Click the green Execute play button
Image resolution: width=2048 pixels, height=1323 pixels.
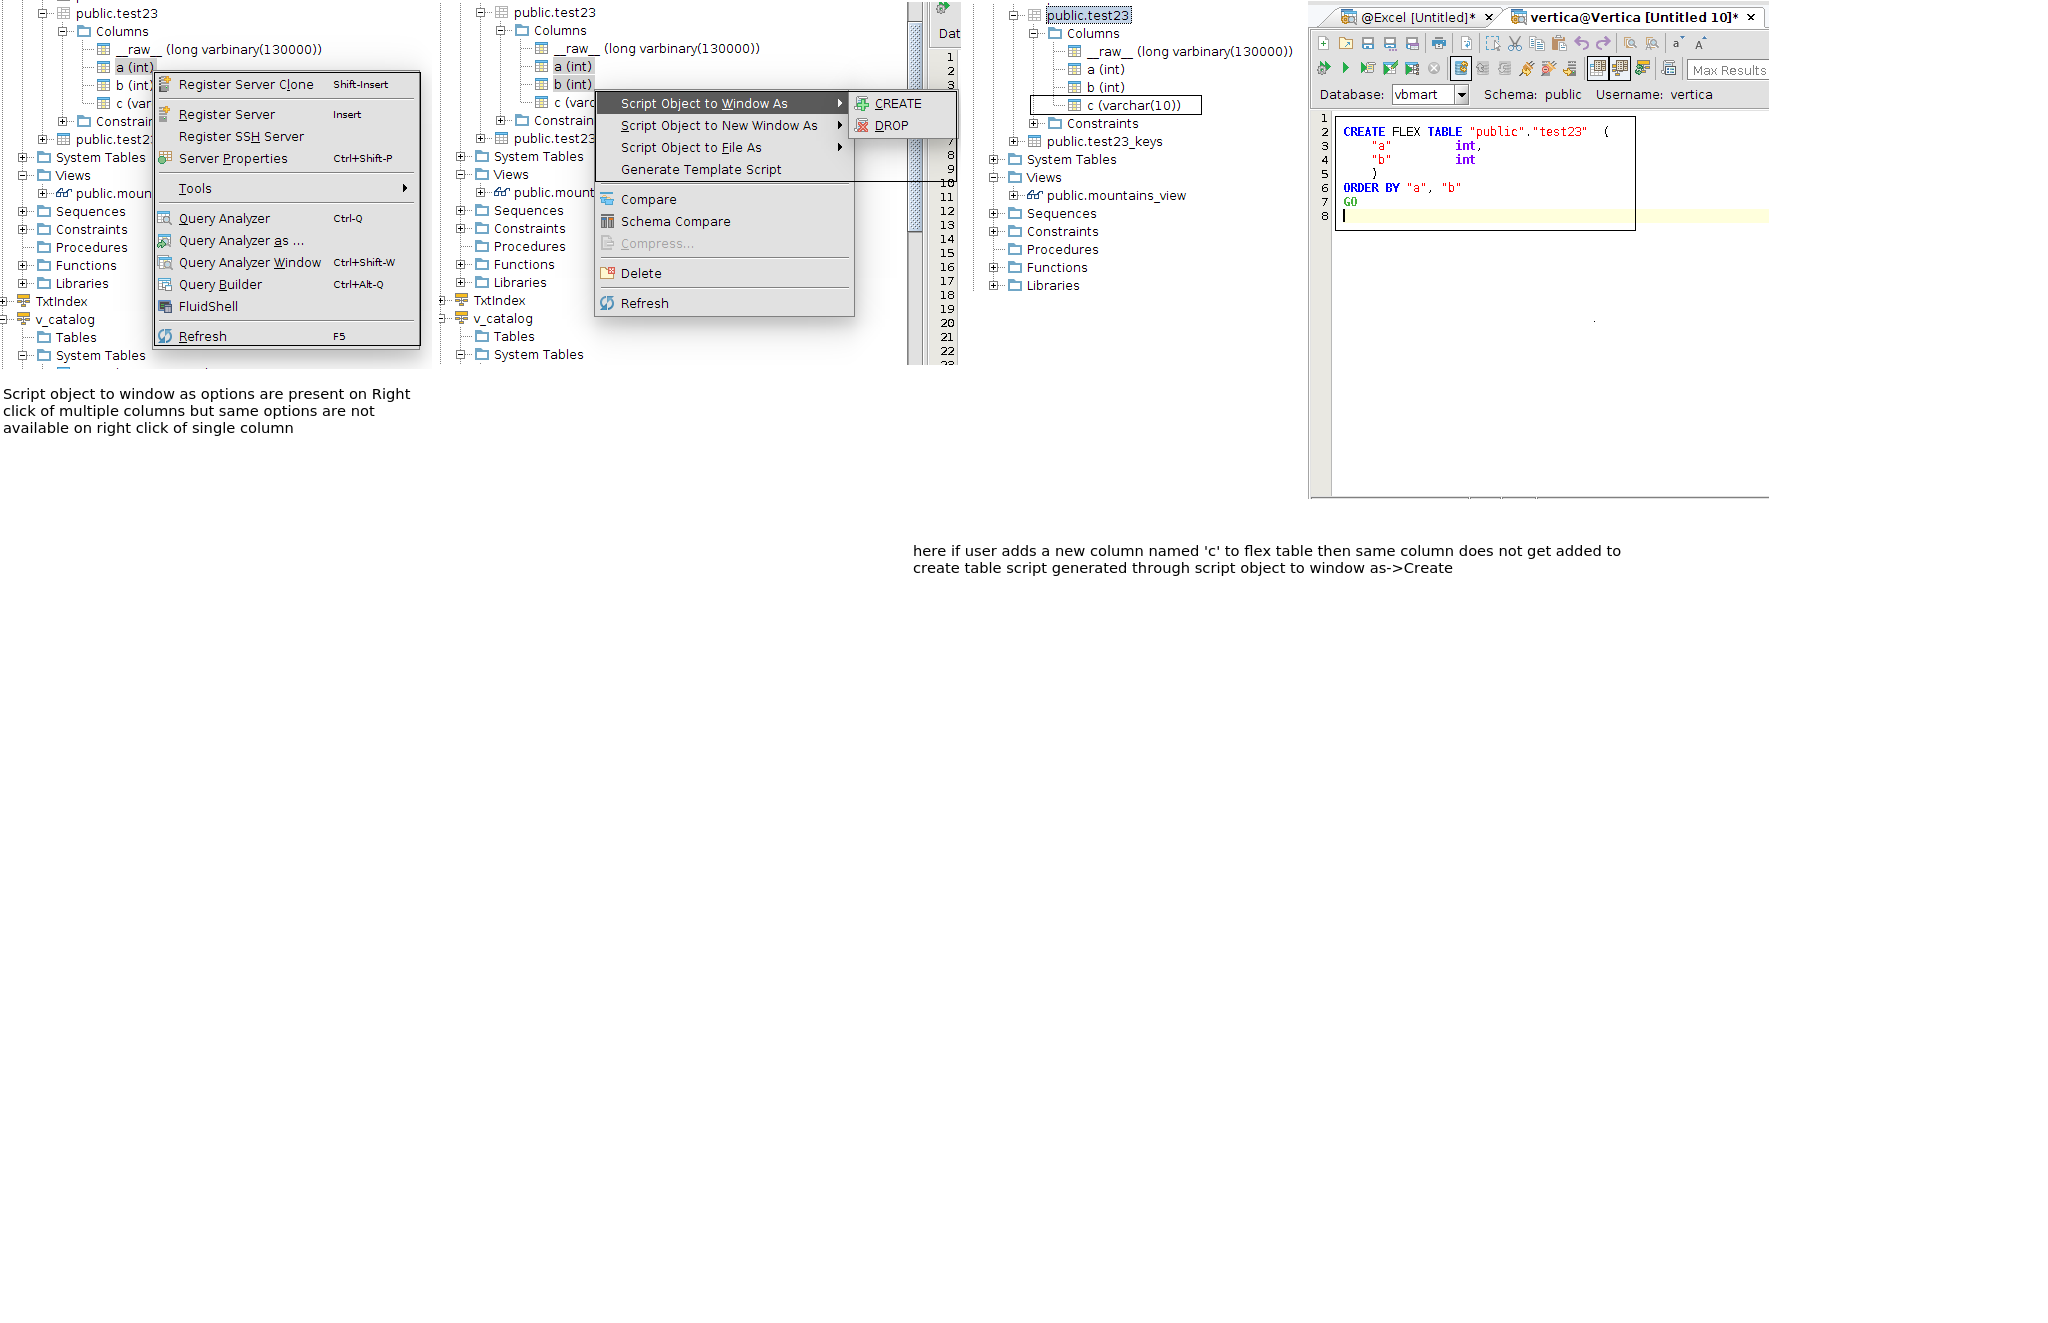(x=1345, y=68)
